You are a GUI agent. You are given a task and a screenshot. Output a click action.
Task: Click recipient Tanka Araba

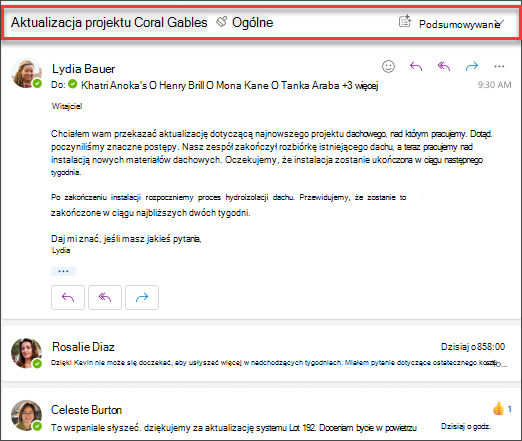[310, 86]
